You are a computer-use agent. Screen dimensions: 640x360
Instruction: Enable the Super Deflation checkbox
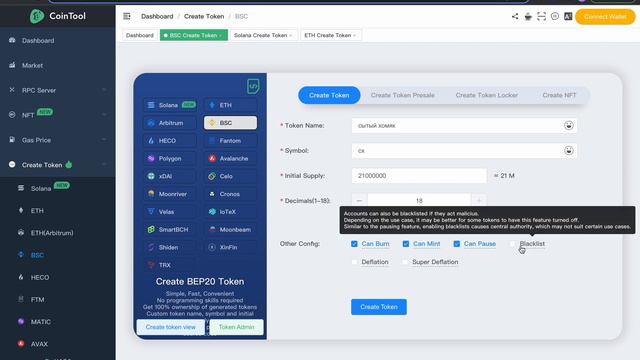405,262
